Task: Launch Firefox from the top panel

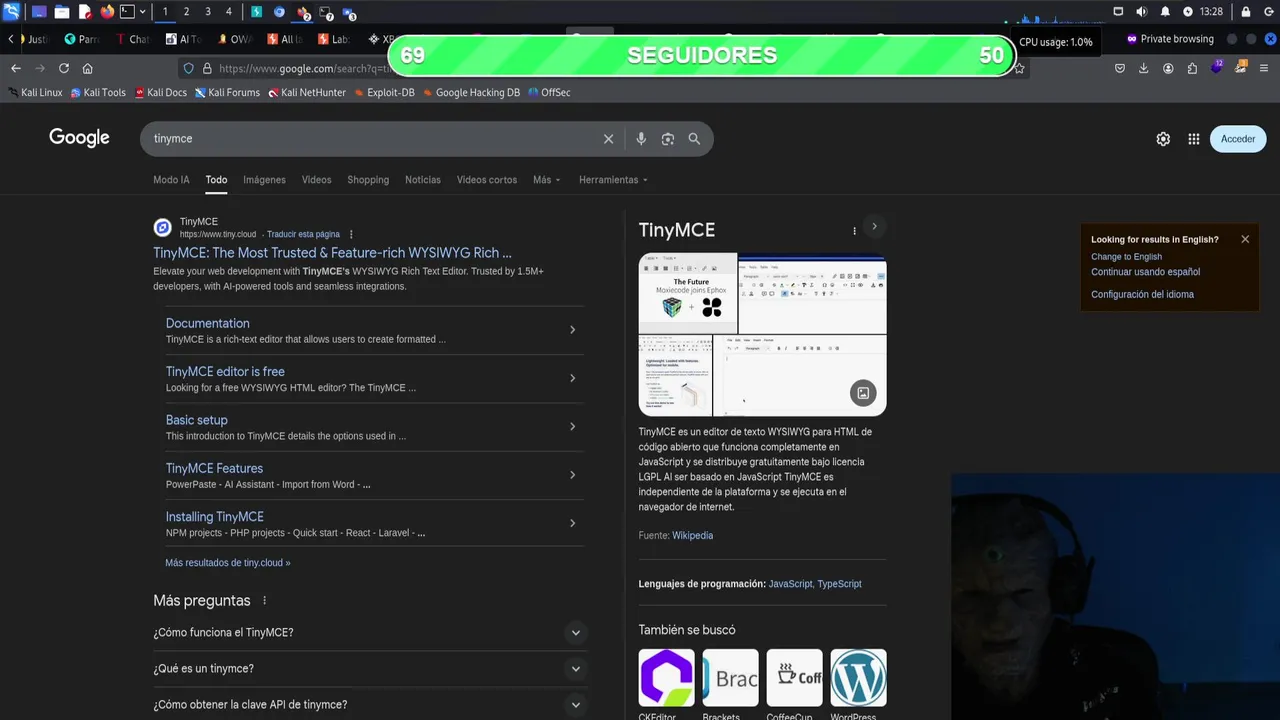Action: (x=107, y=12)
